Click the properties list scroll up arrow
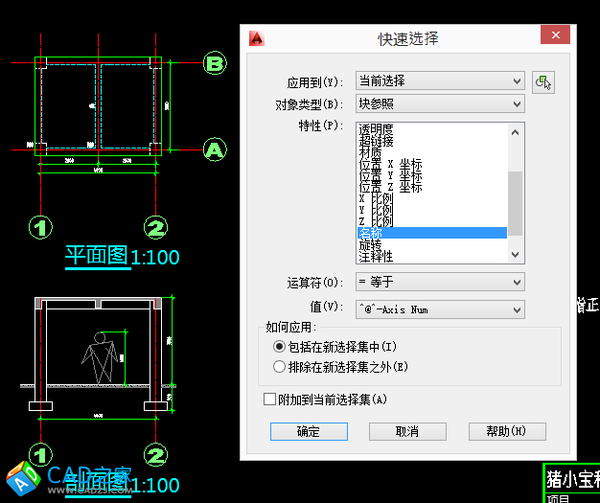The image size is (600, 503). click(515, 132)
